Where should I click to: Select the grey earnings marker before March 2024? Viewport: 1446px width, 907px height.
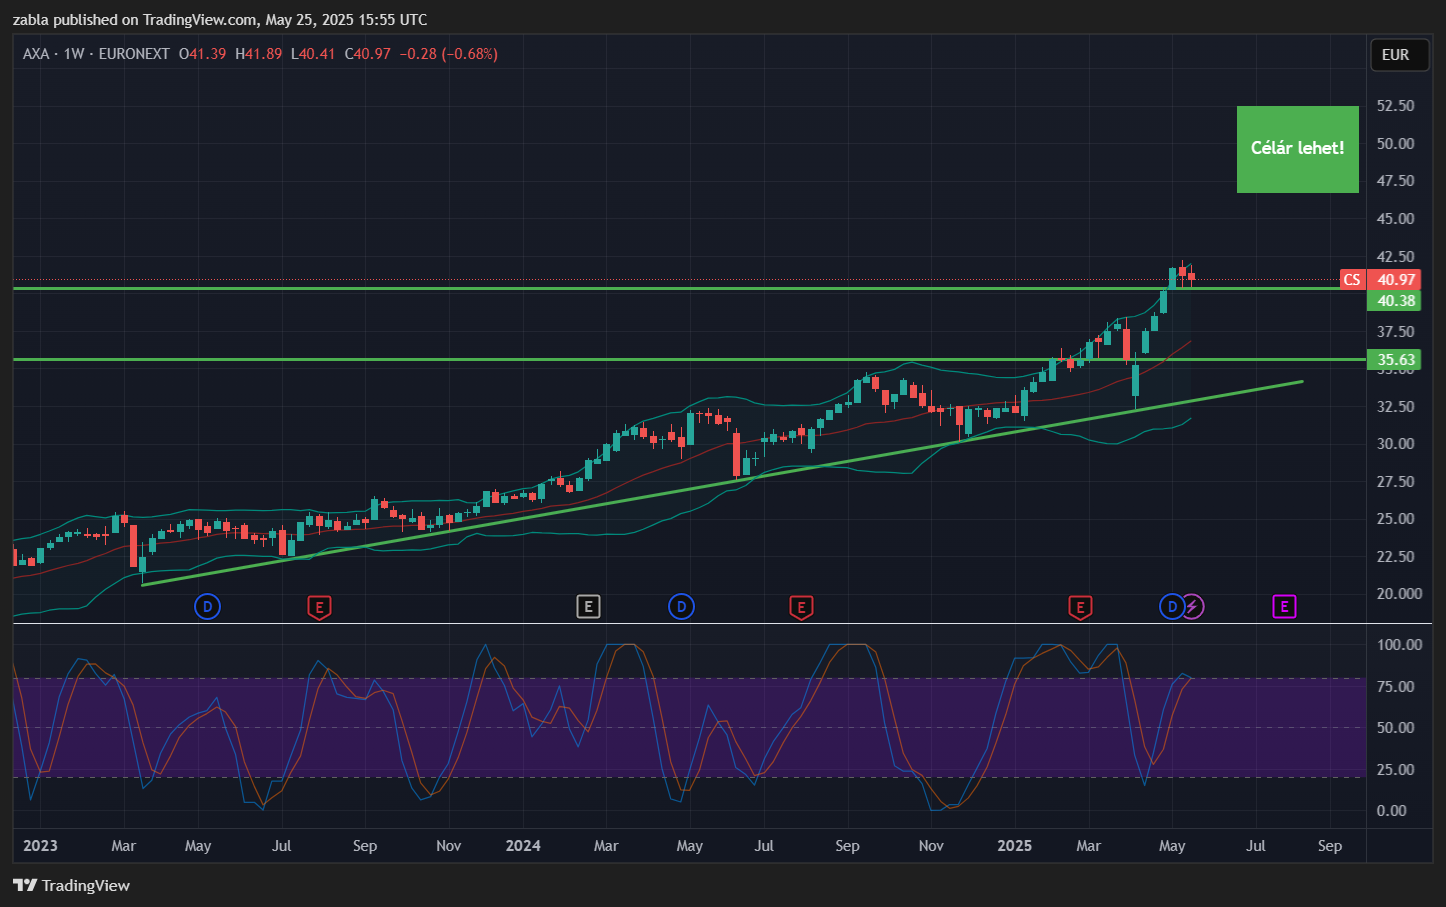pos(588,606)
